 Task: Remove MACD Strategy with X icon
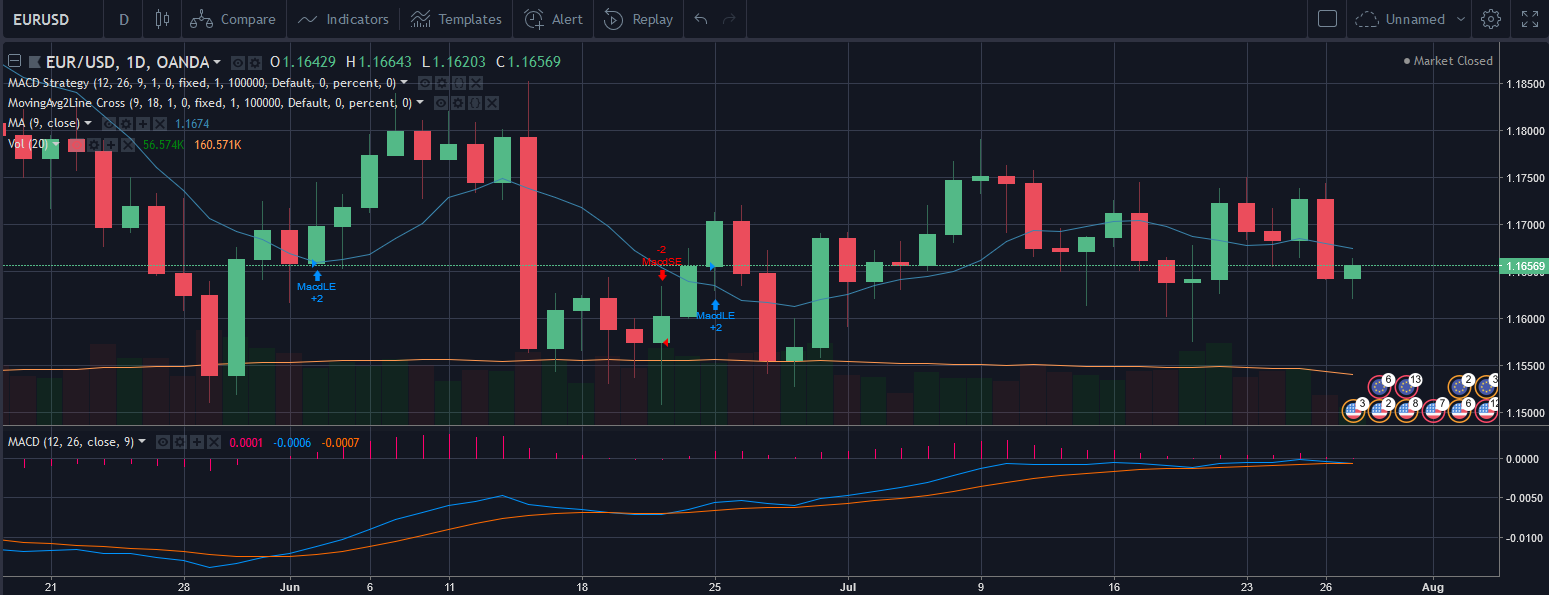click(476, 83)
